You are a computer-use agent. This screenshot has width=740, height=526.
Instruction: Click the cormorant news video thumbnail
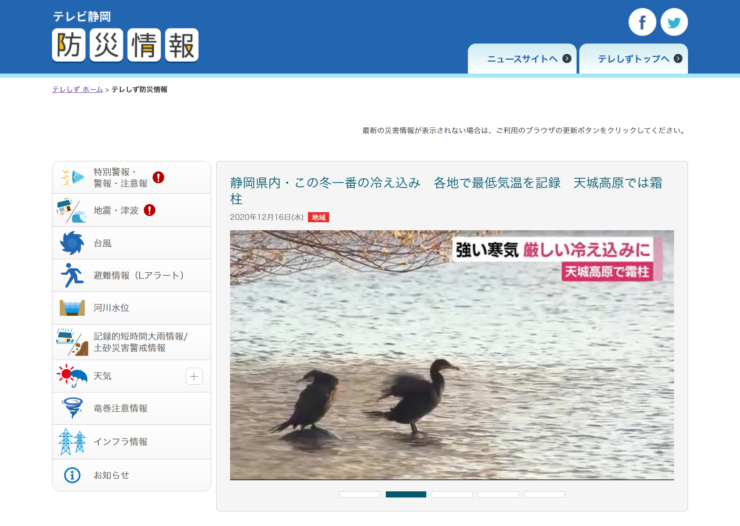(x=451, y=355)
